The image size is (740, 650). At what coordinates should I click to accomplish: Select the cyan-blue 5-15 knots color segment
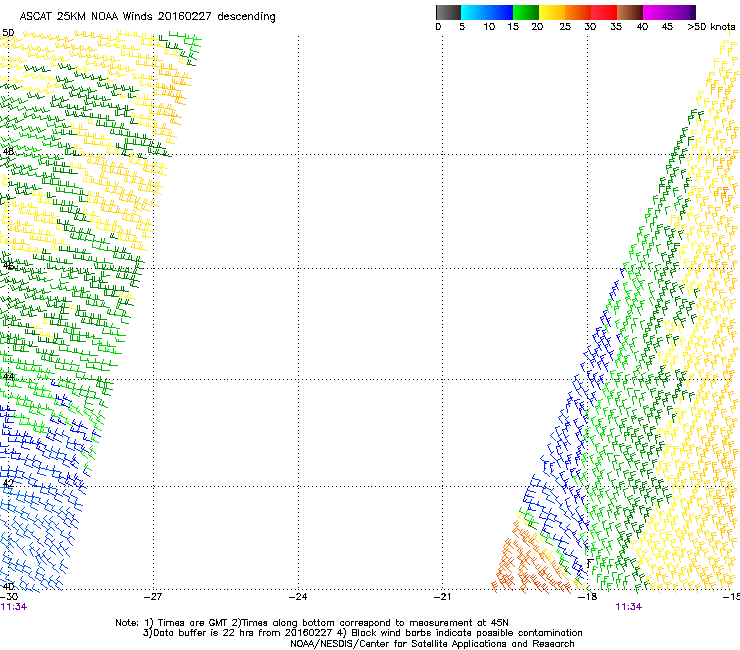tap(487, 12)
